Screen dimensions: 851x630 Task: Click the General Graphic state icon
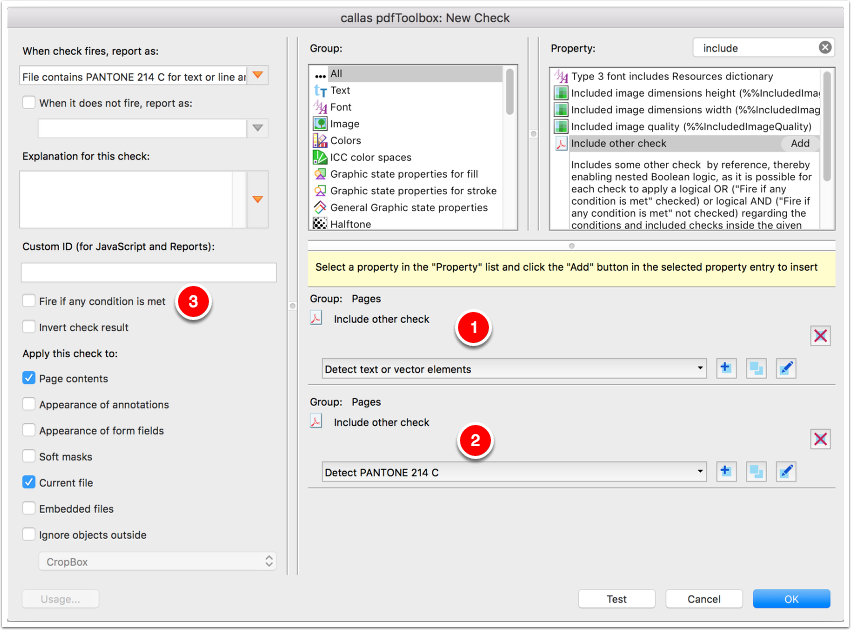(320, 207)
